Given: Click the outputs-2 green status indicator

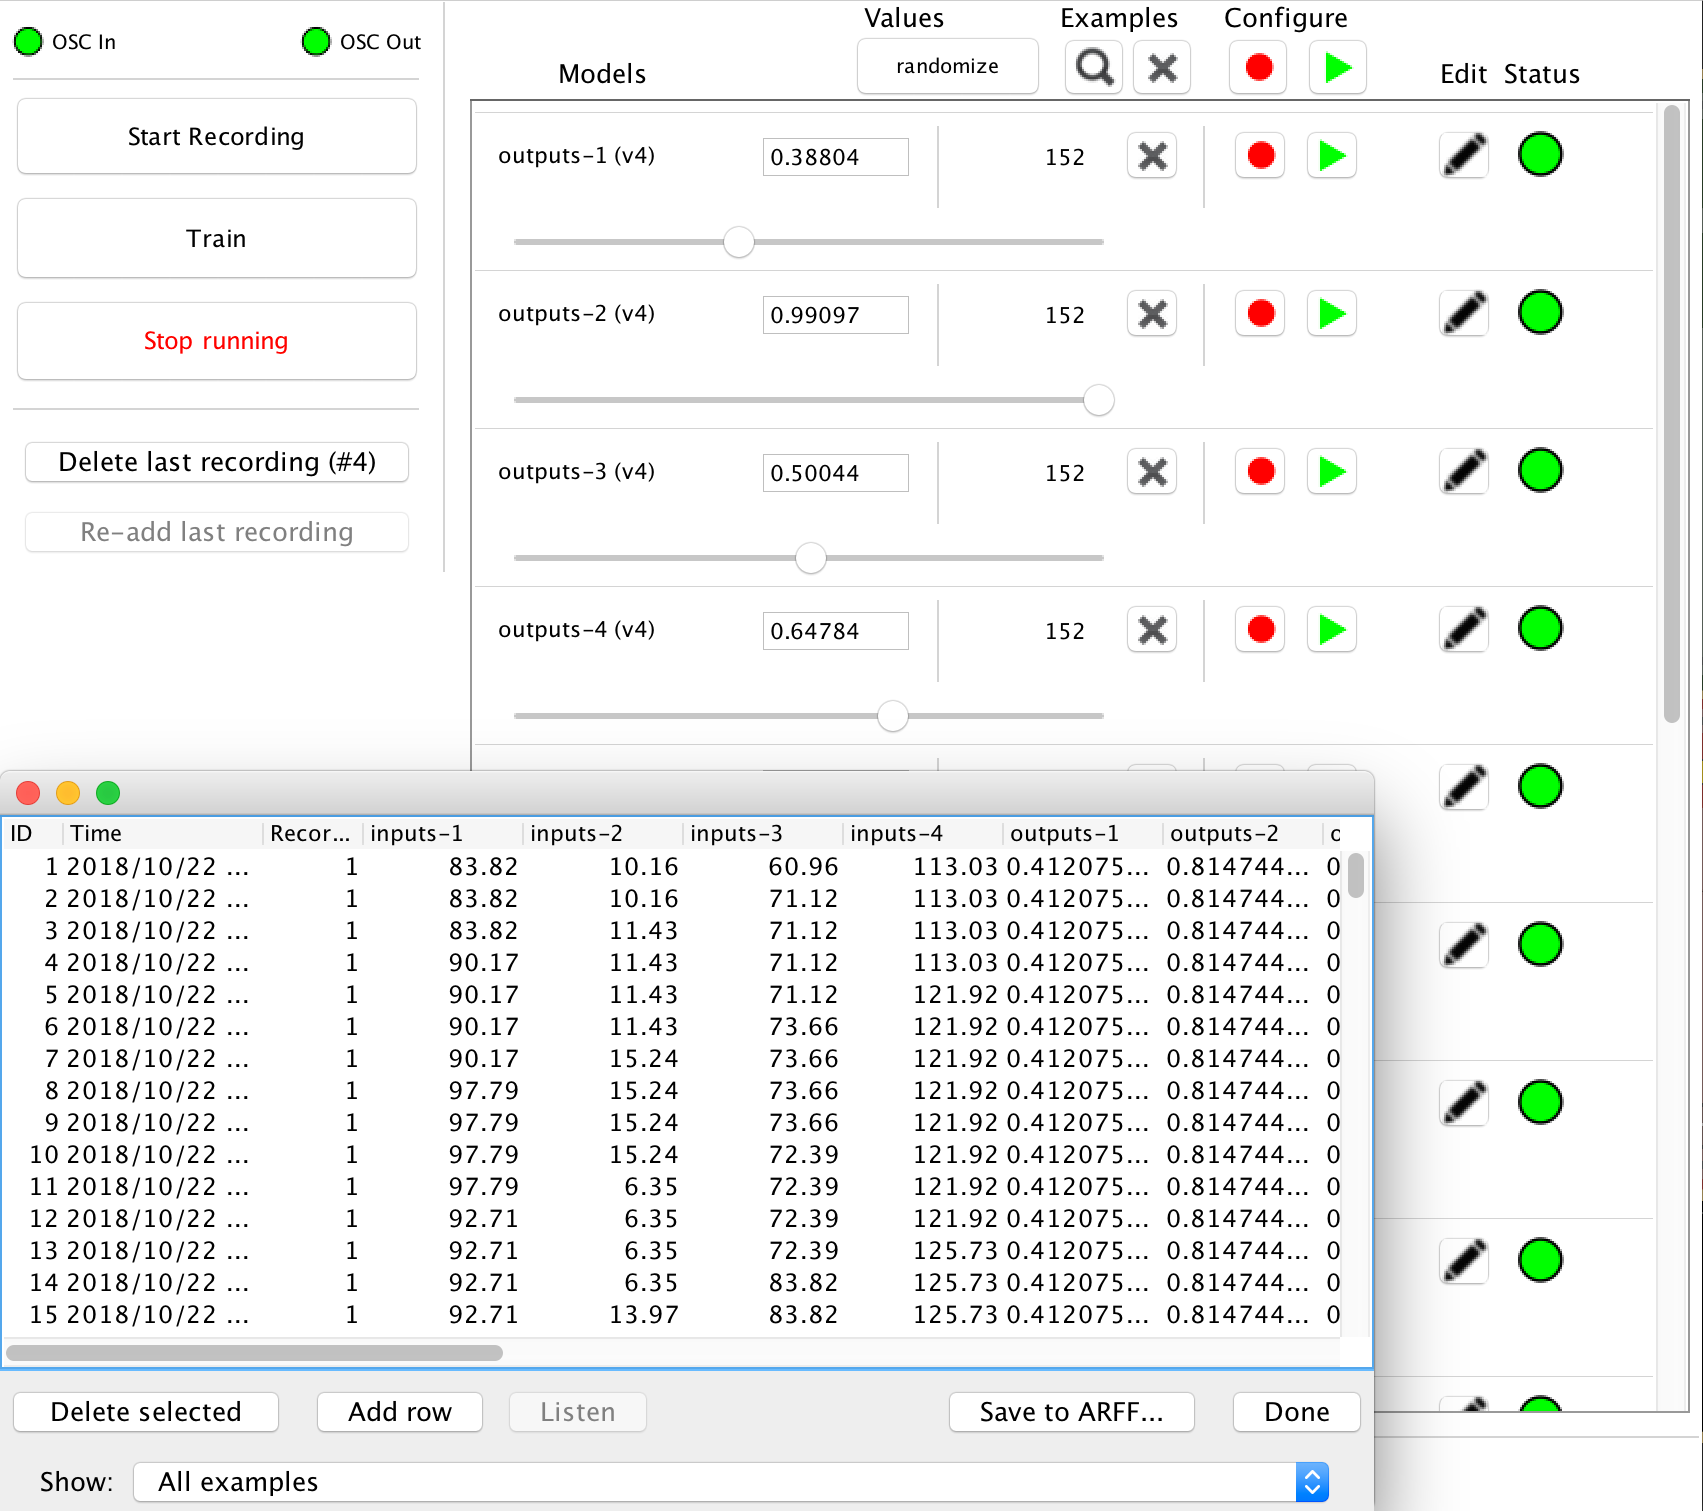Looking at the screenshot, I should (1540, 313).
